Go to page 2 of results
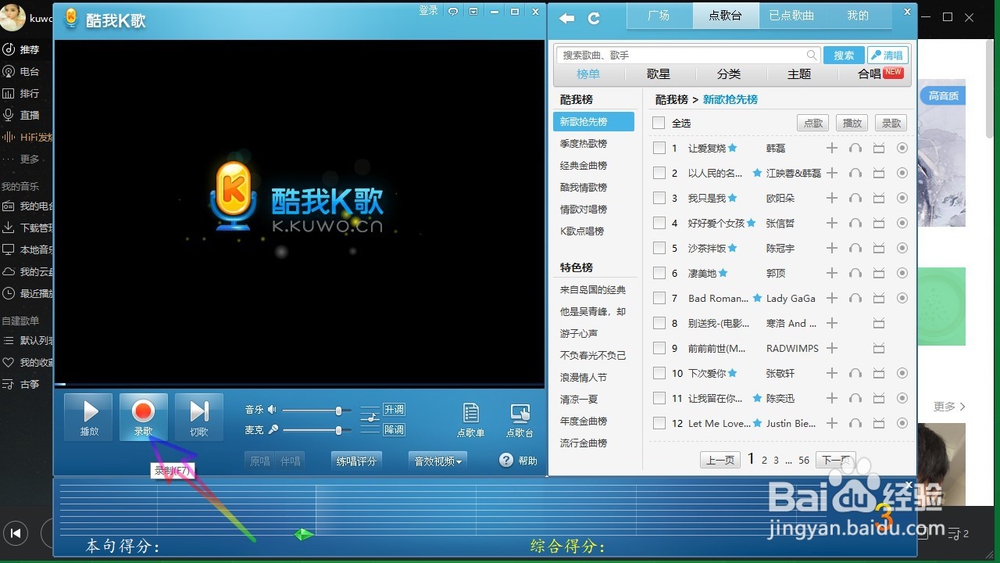This screenshot has width=1000, height=563. tap(764, 460)
